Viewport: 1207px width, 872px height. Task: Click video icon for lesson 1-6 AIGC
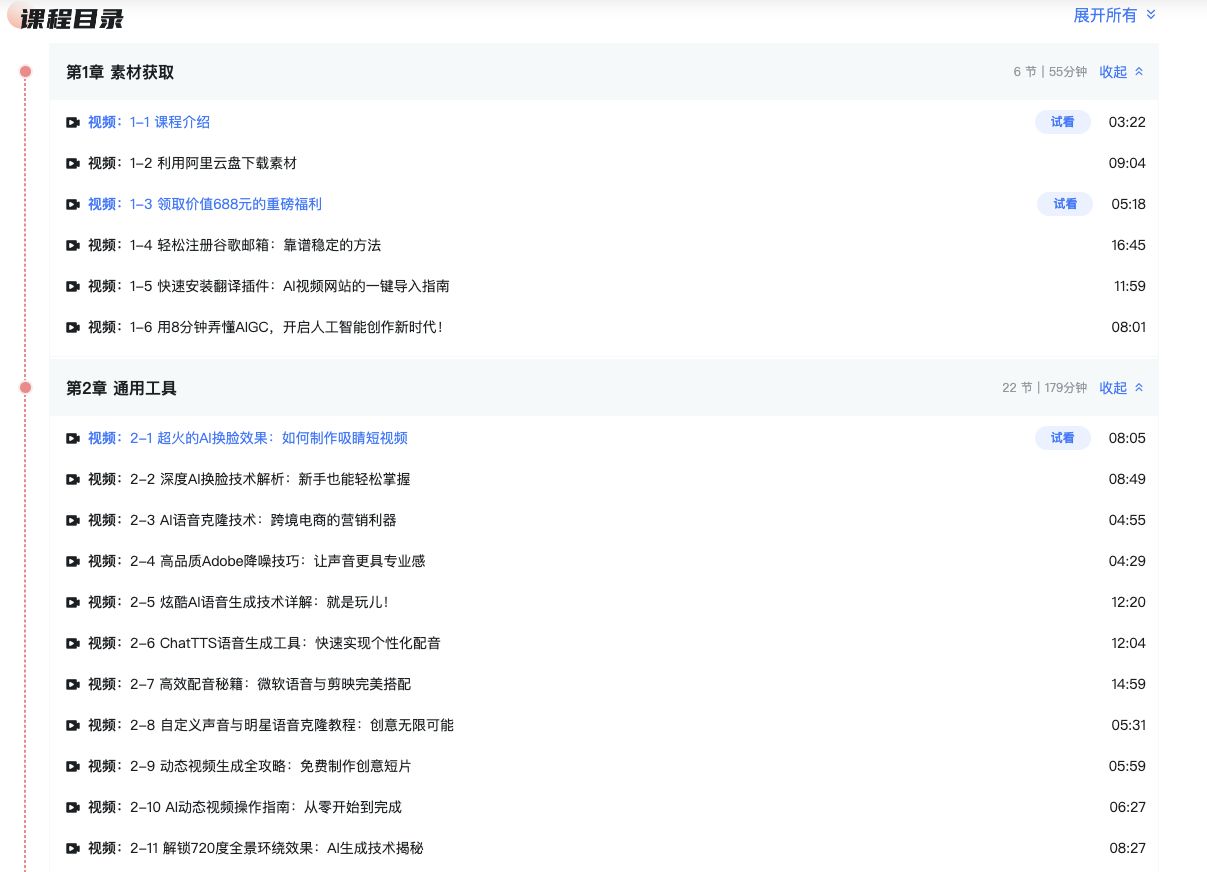[73, 327]
